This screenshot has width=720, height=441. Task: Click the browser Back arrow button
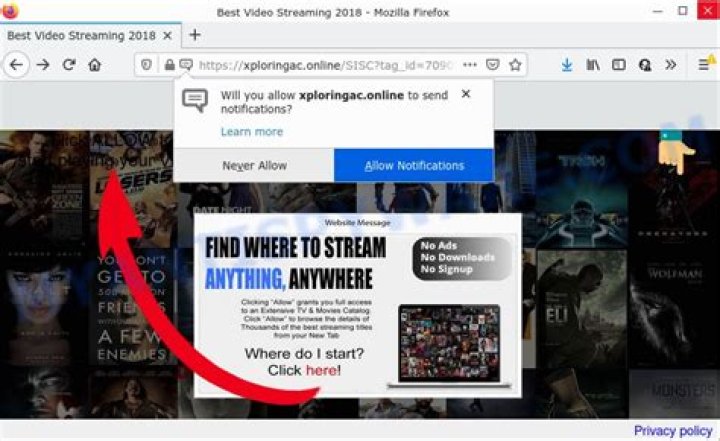pyautogui.click(x=16, y=64)
